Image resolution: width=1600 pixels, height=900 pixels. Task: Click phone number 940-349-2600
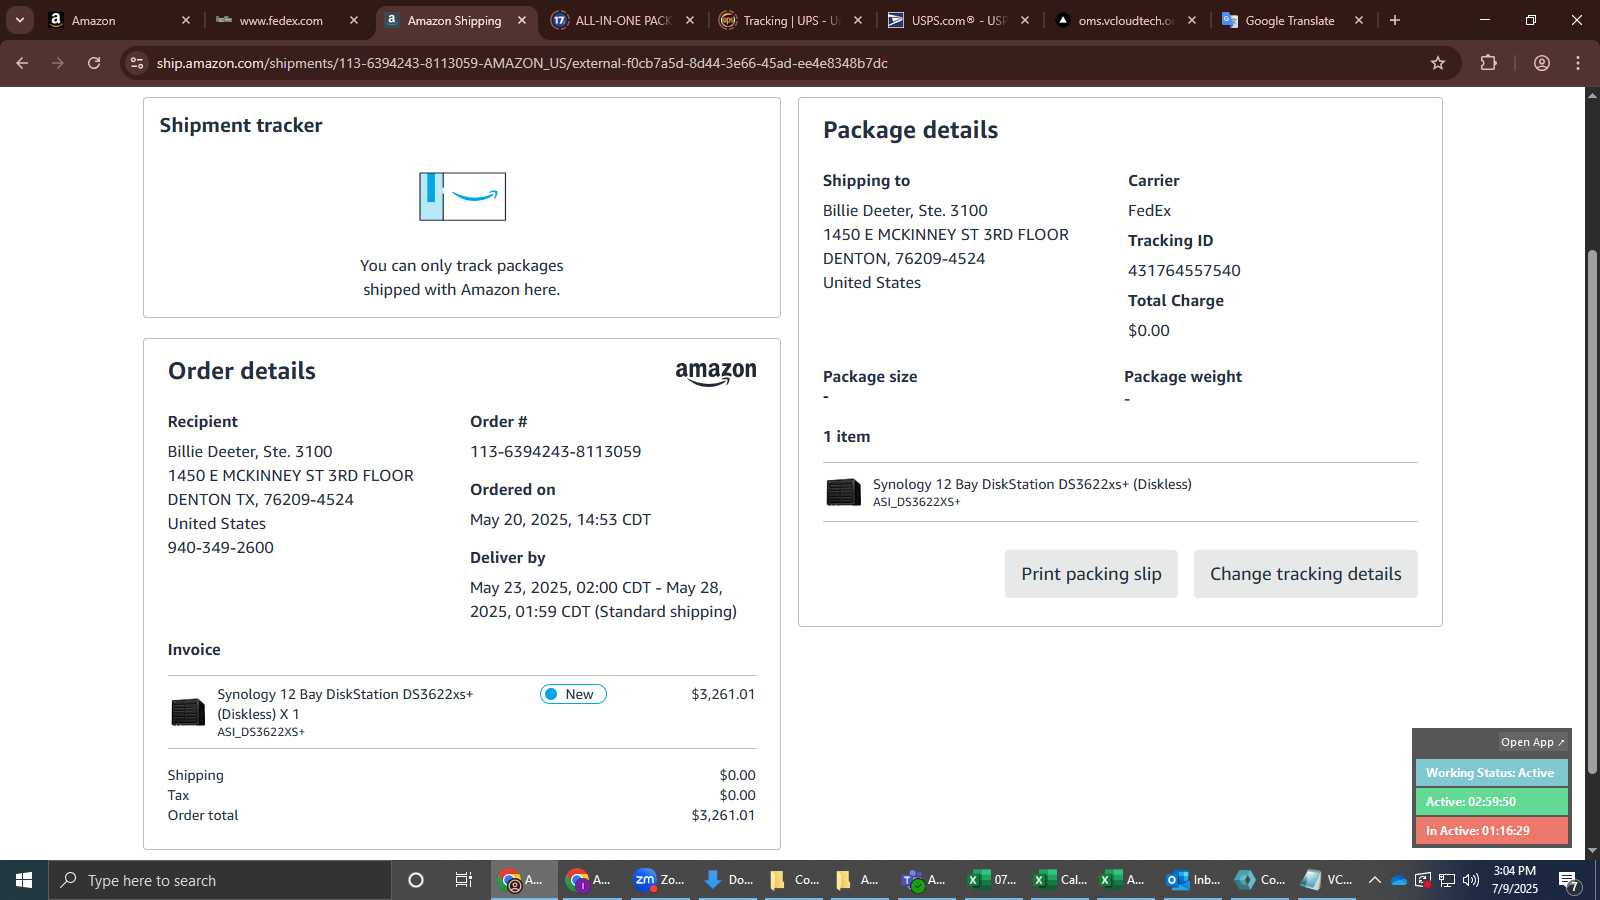tap(221, 548)
